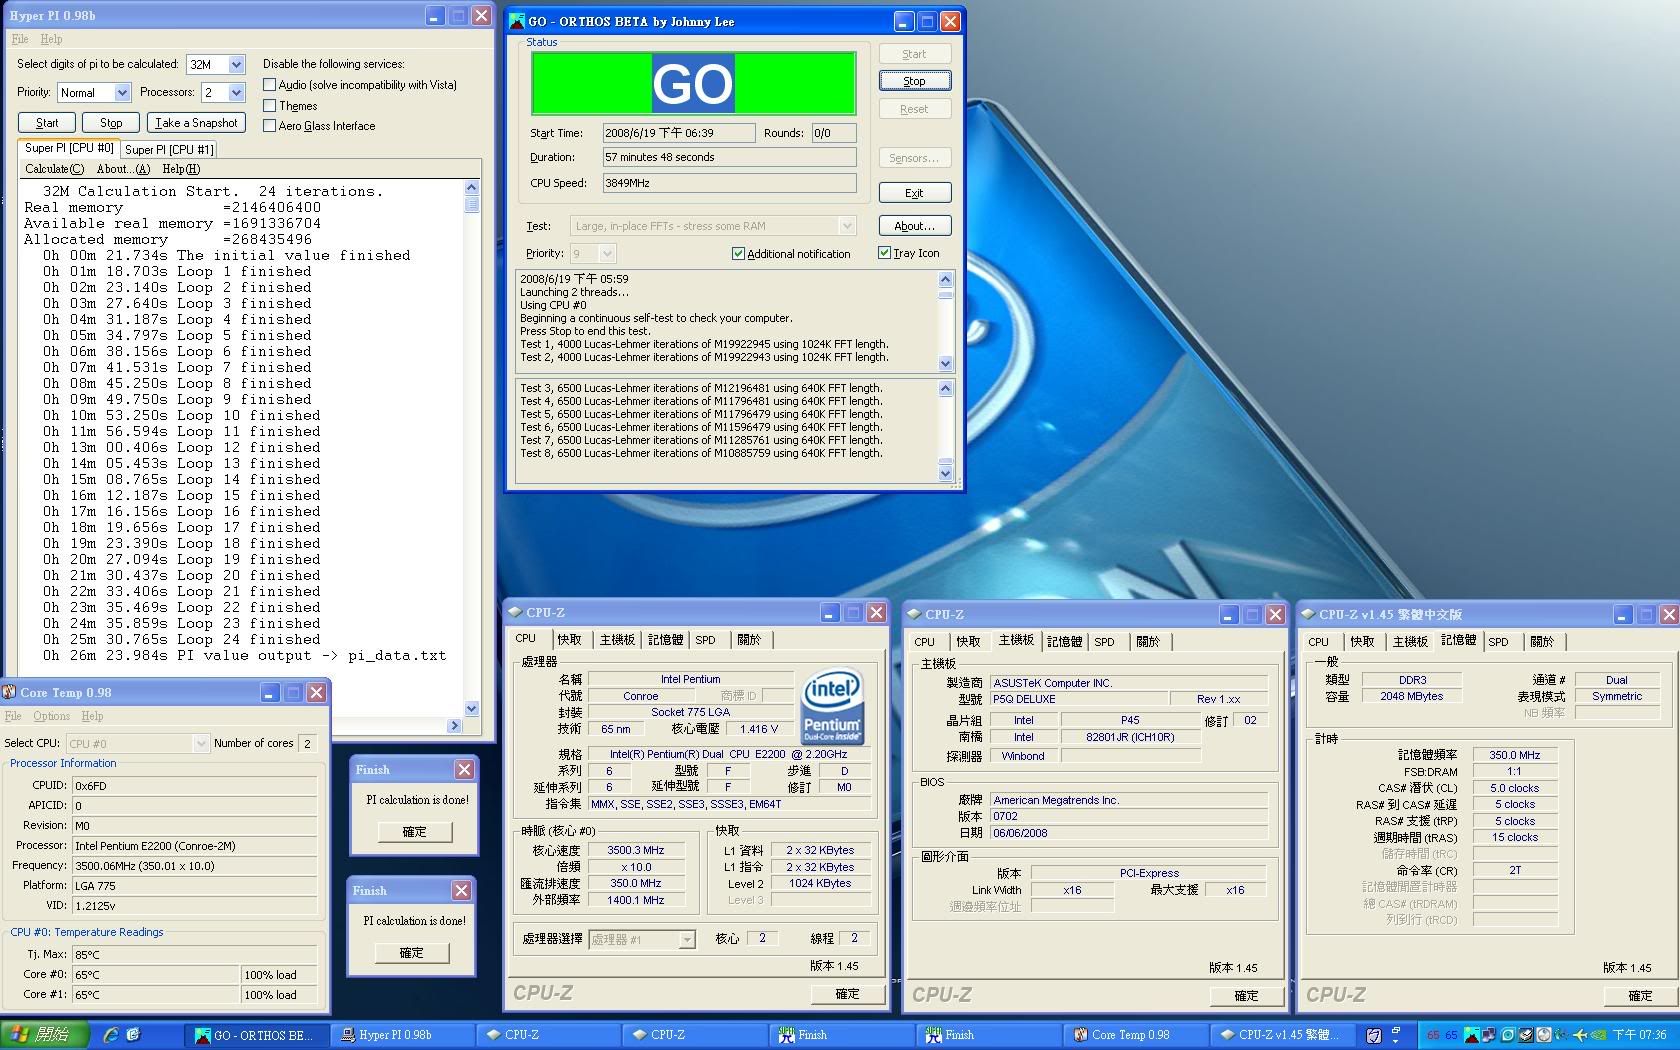Image resolution: width=1680 pixels, height=1050 pixels.
Task: Minimize the Orthos window
Action: click(903, 21)
